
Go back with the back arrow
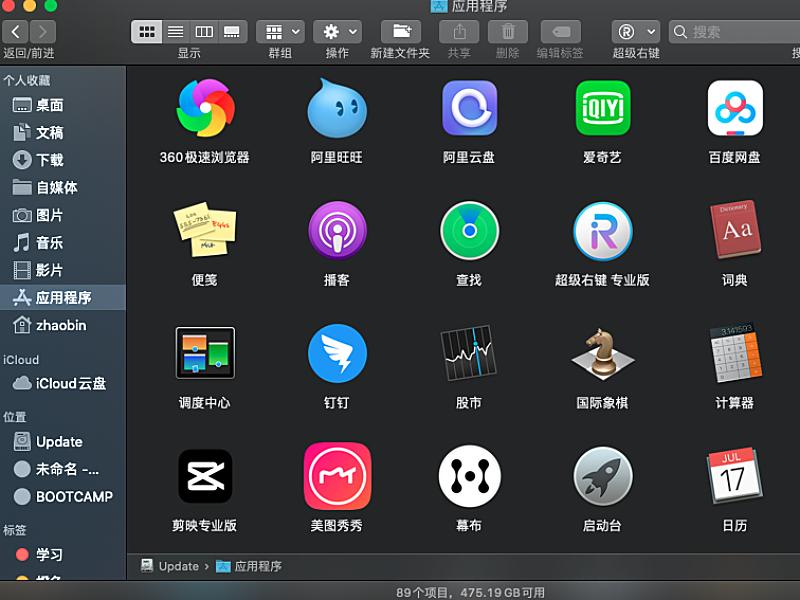pos(15,32)
